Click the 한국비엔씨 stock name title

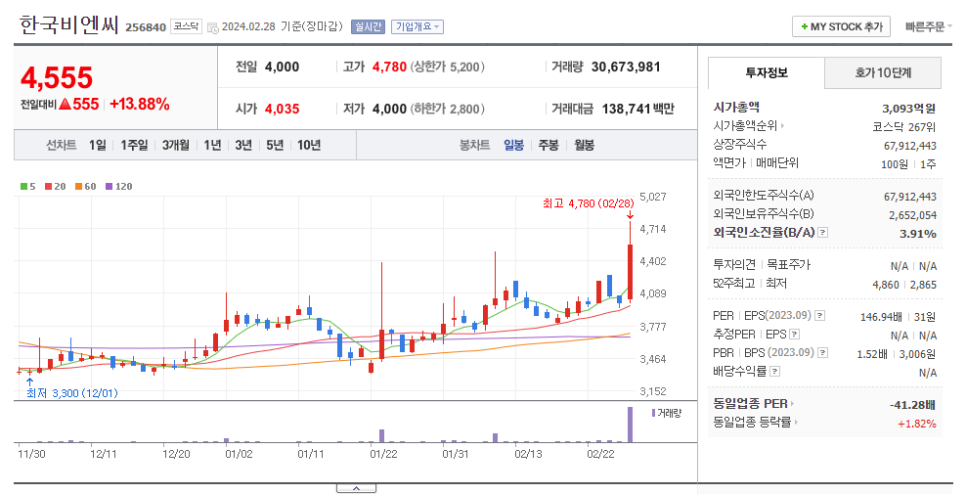point(68,25)
